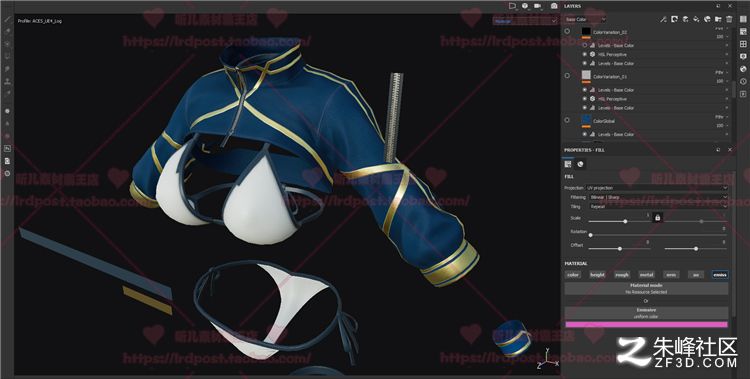Image resolution: width=750 pixels, height=379 pixels.
Task: Toggle the height channel button
Action: click(597, 275)
